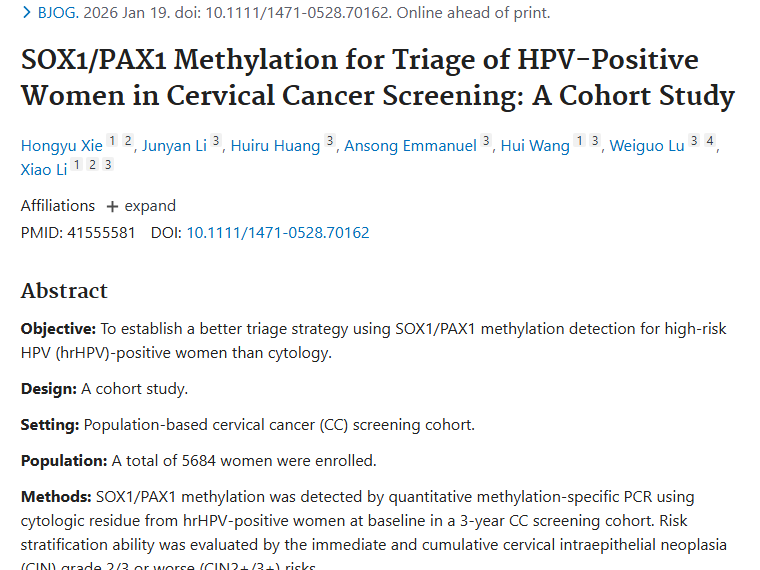Click affiliation superscript 2 after Hongyu Xie

127,141
